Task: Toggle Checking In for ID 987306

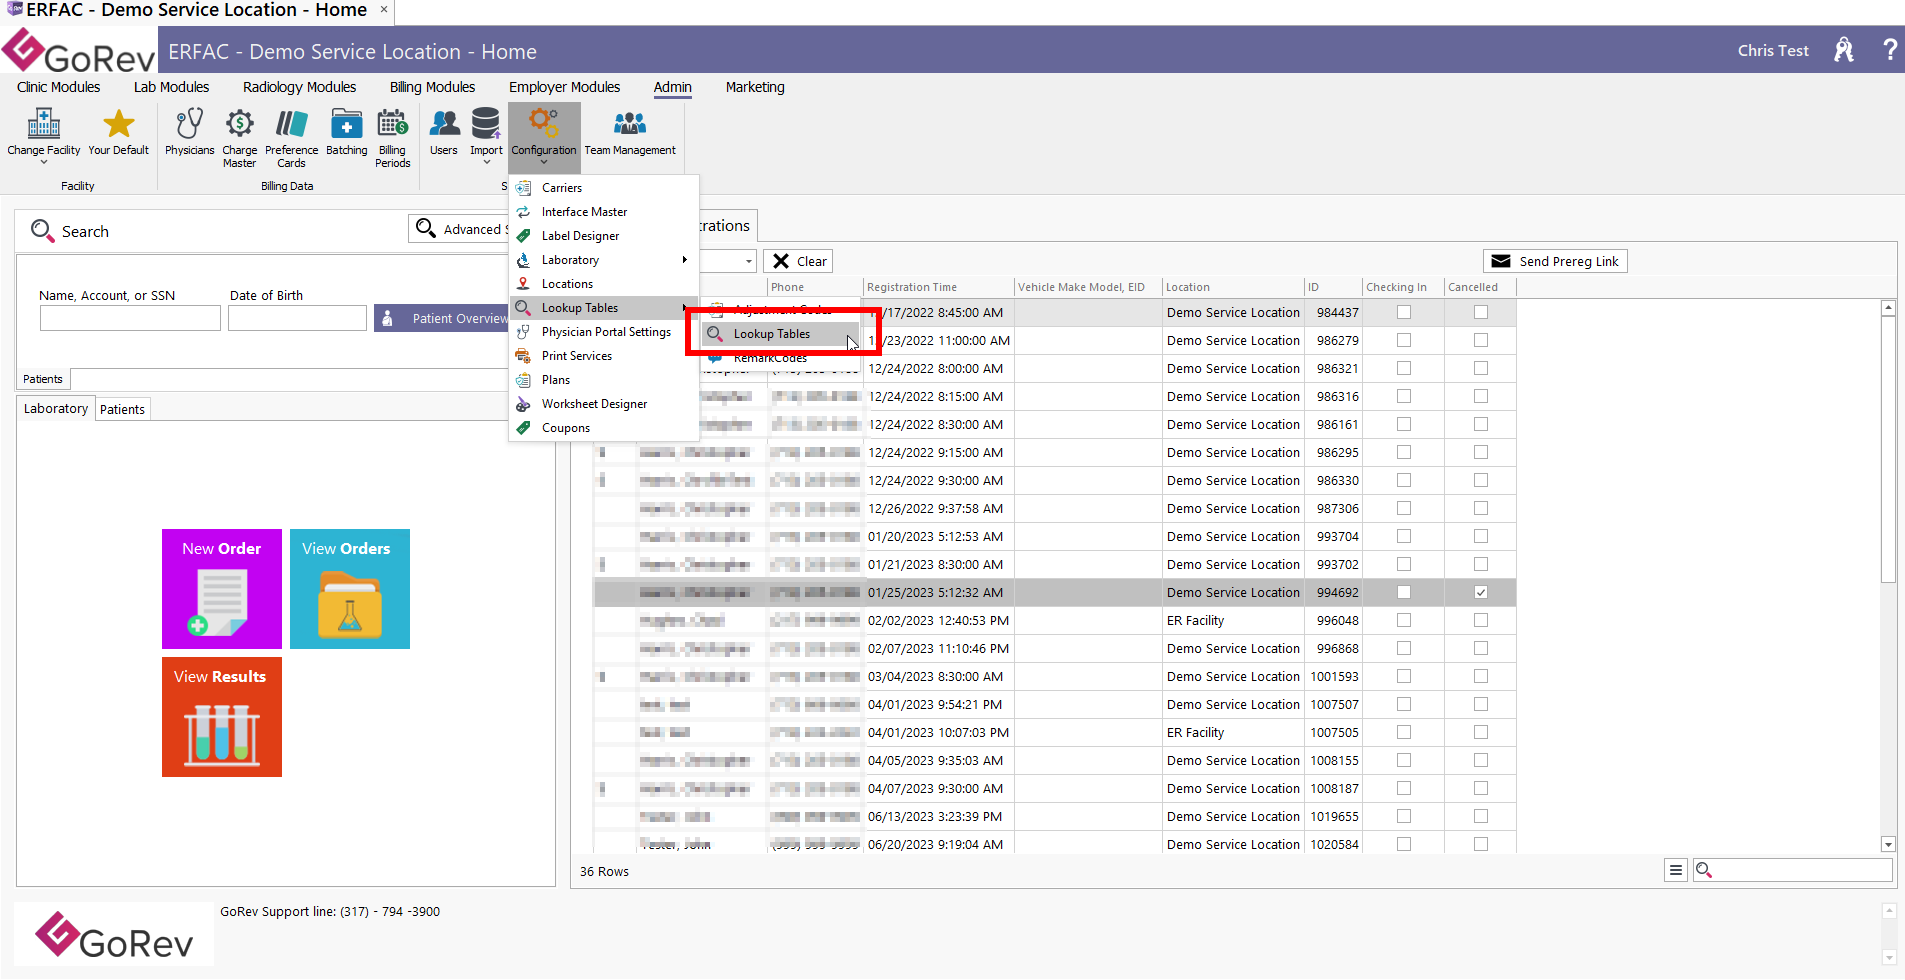Action: 1404,509
